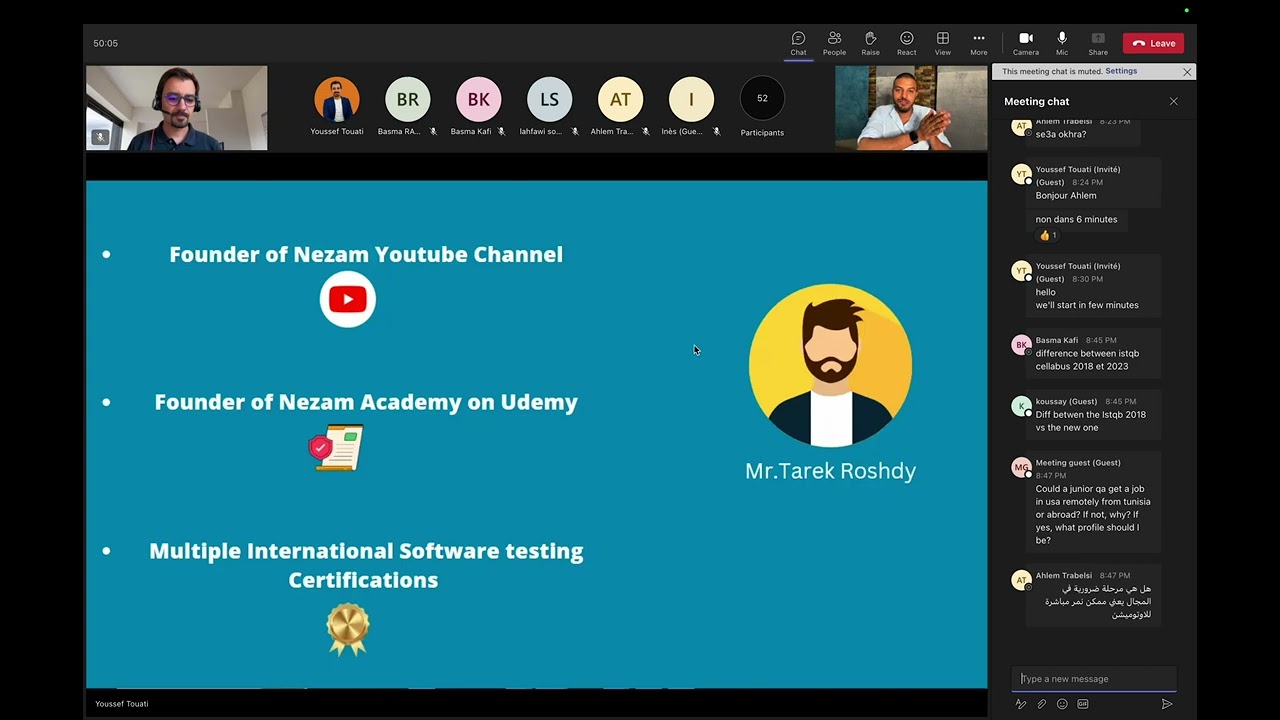Viewport: 1280px width, 720px height.
Task: Click the 'non dans 6 minutes' message
Action: click(x=1076, y=219)
